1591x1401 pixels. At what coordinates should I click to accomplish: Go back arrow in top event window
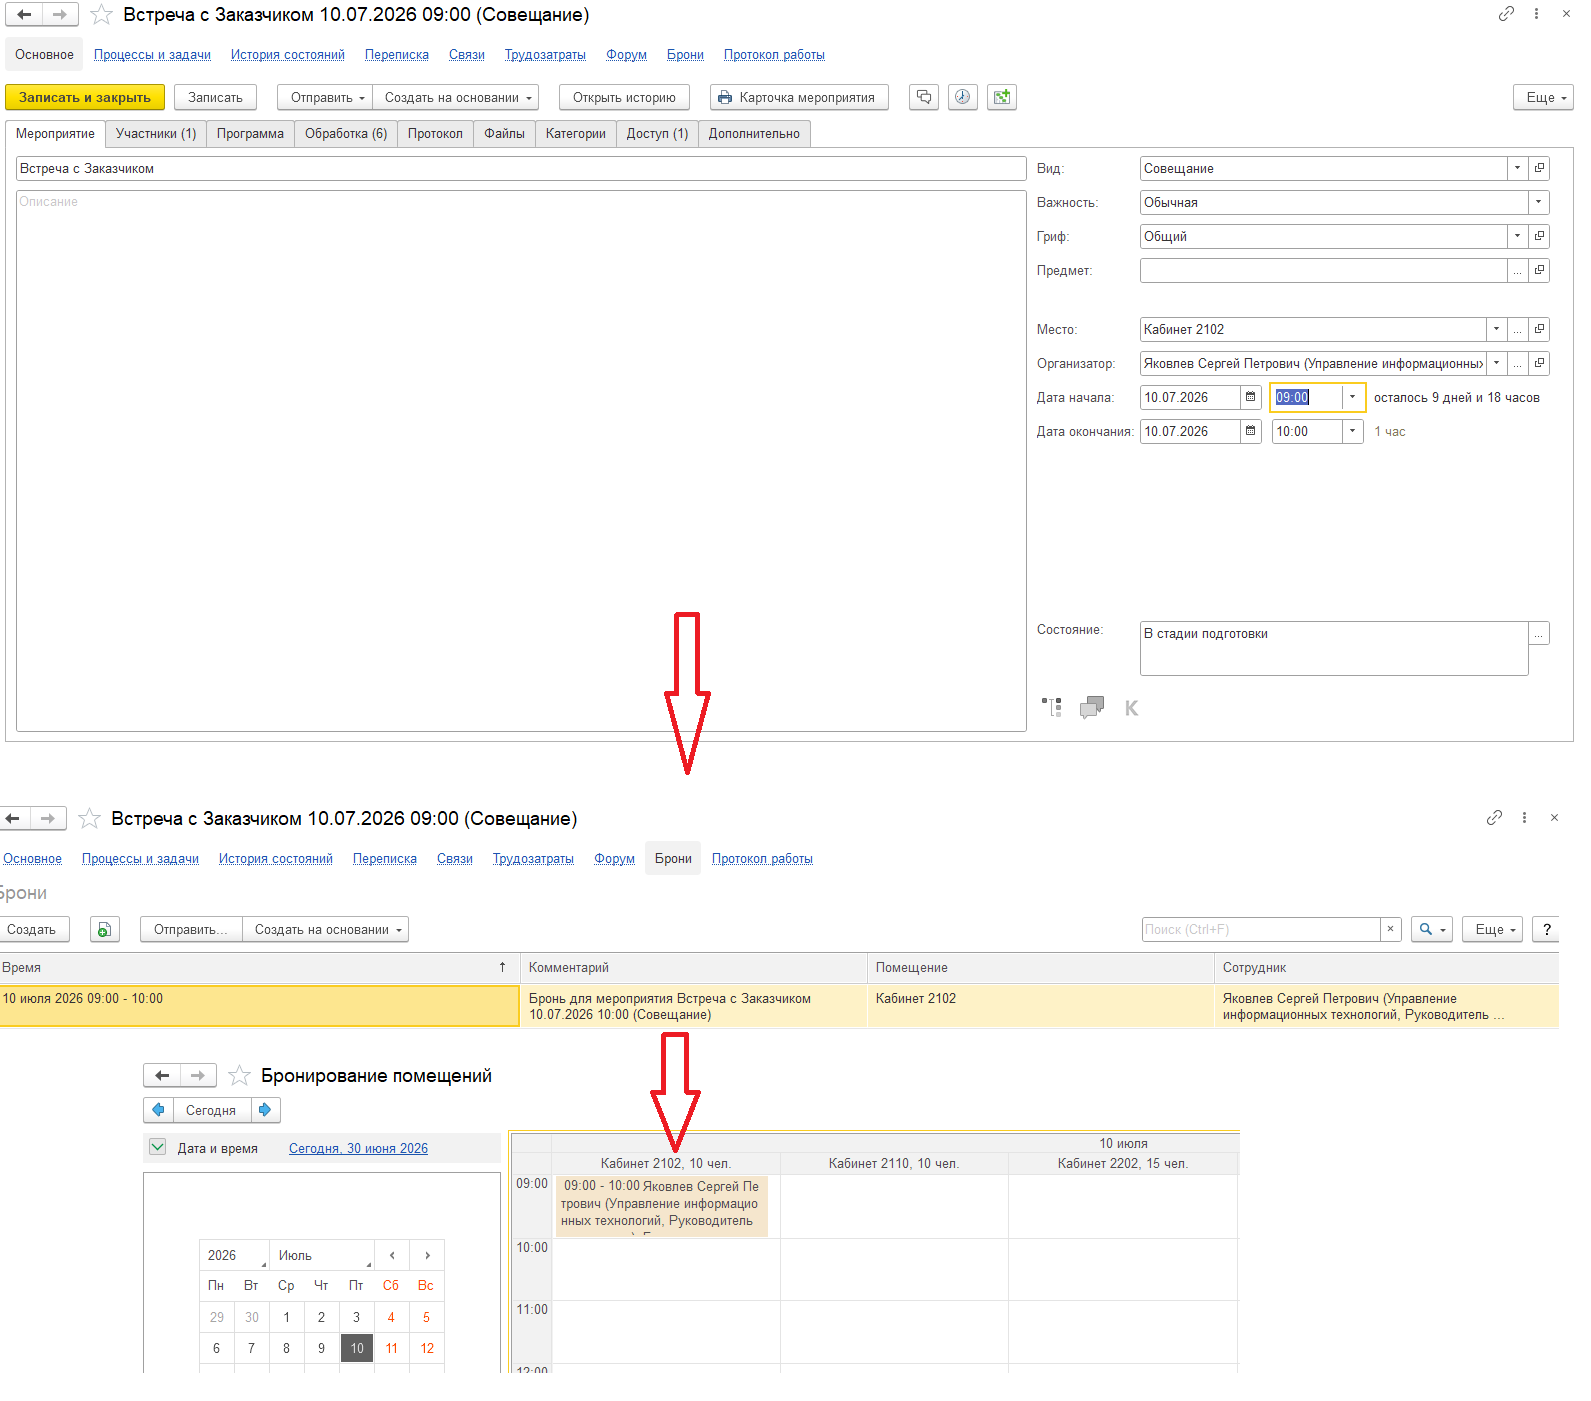24,15
